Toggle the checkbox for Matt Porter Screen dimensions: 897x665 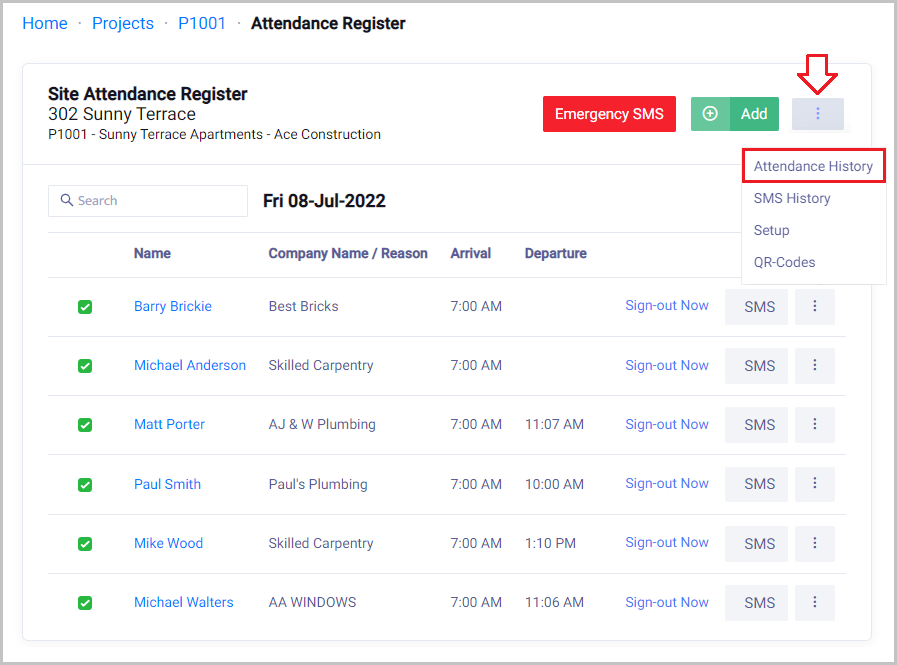pos(85,425)
